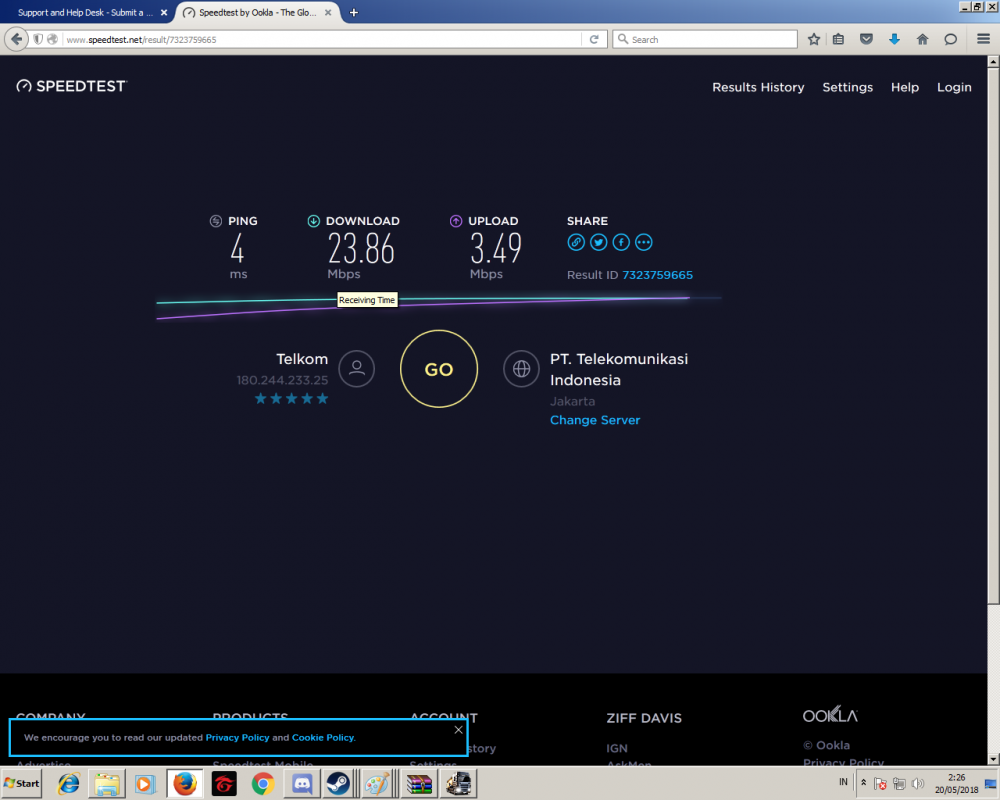Screen dimensions: 1000x800
Task: Open Result ID 7323759665 link
Action: pos(657,275)
